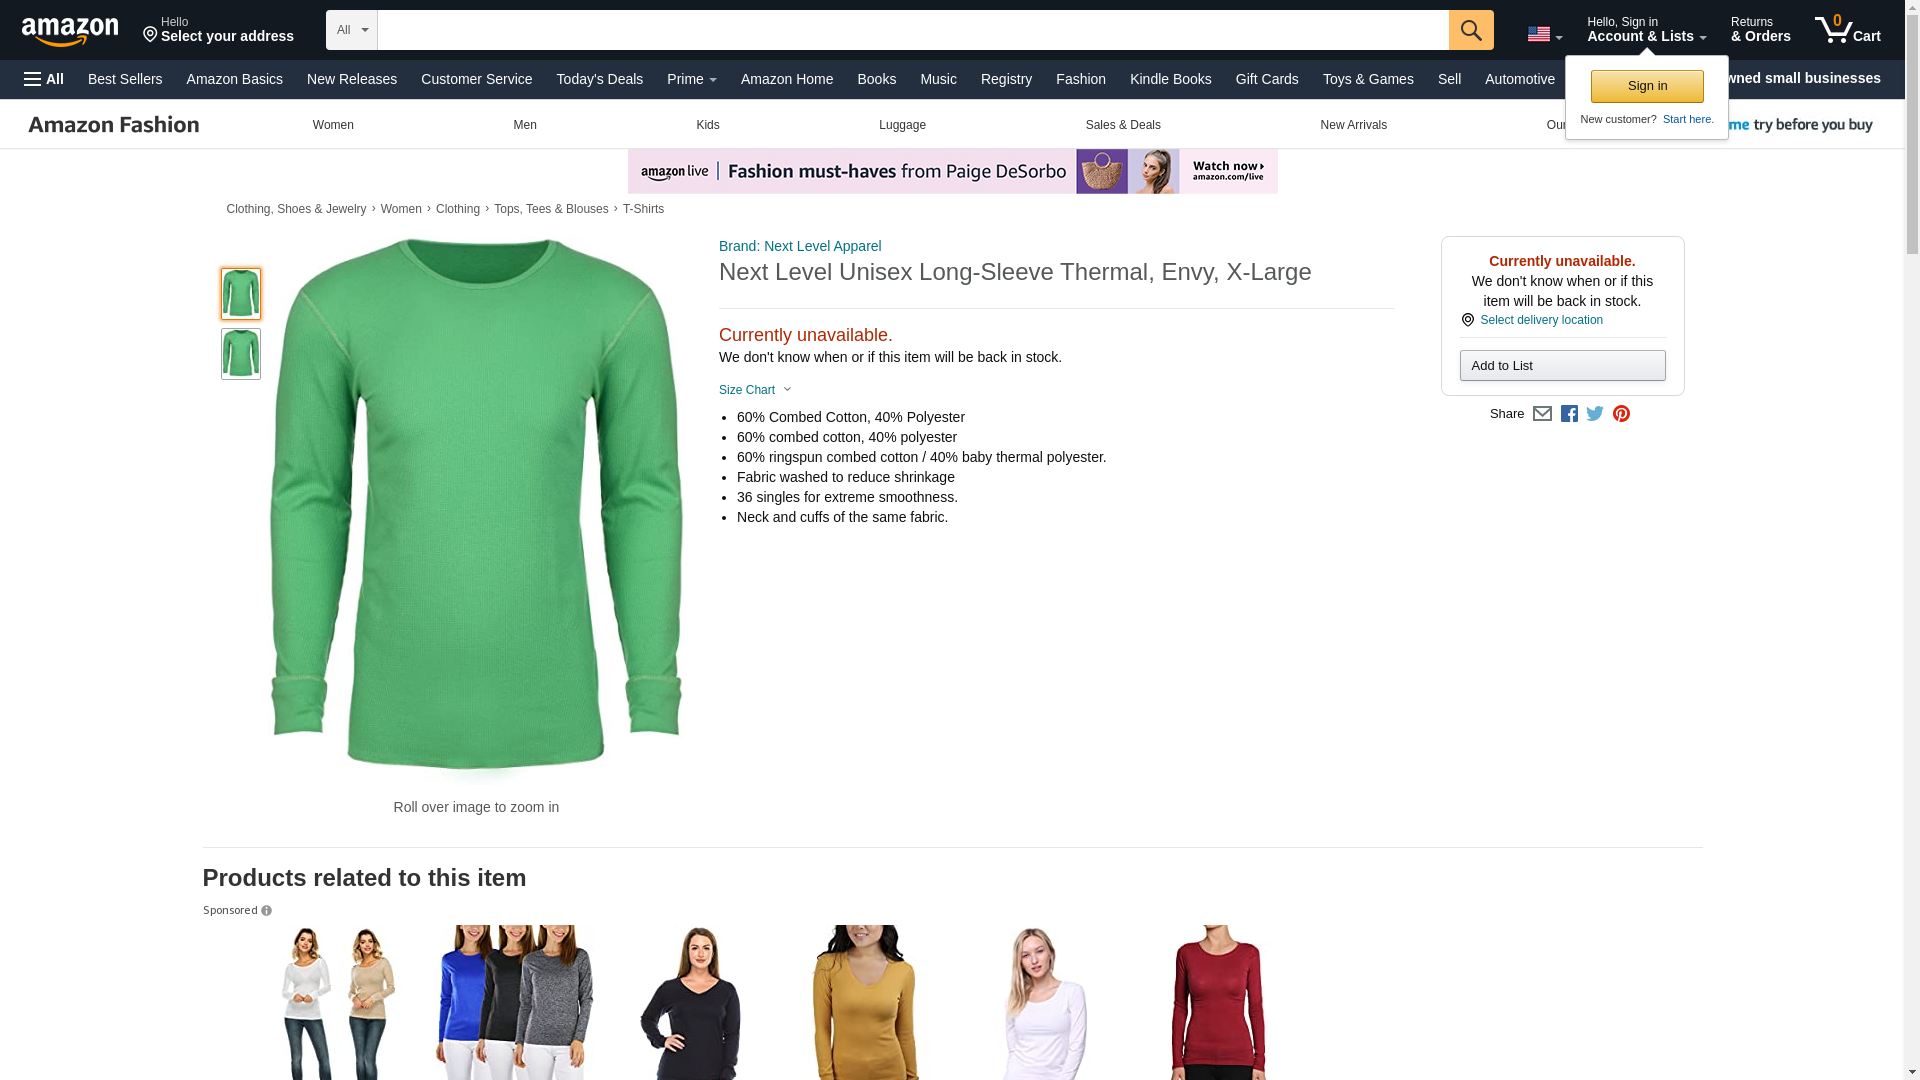Click inside the Amazon search field
The image size is (1920, 1080).
912,30
